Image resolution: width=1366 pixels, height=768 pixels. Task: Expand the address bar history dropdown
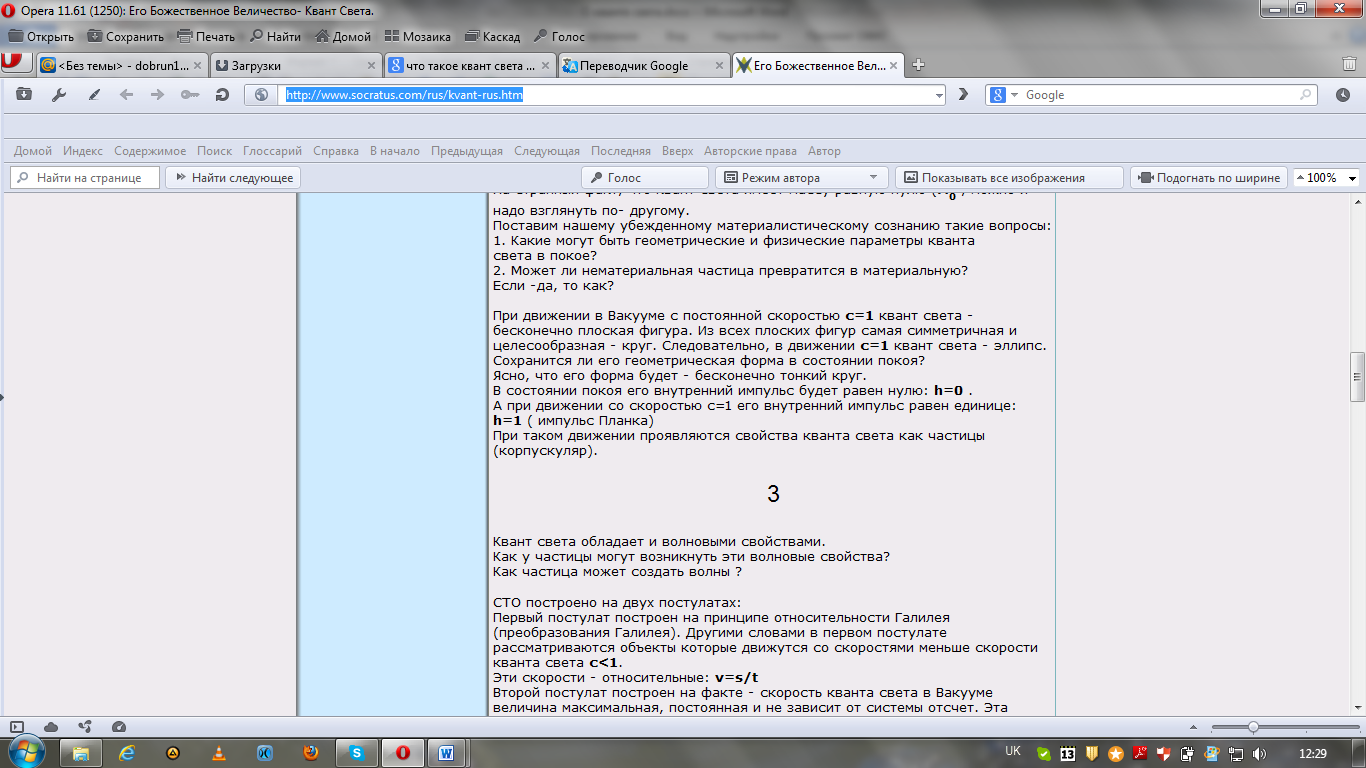tap(938, 95)
